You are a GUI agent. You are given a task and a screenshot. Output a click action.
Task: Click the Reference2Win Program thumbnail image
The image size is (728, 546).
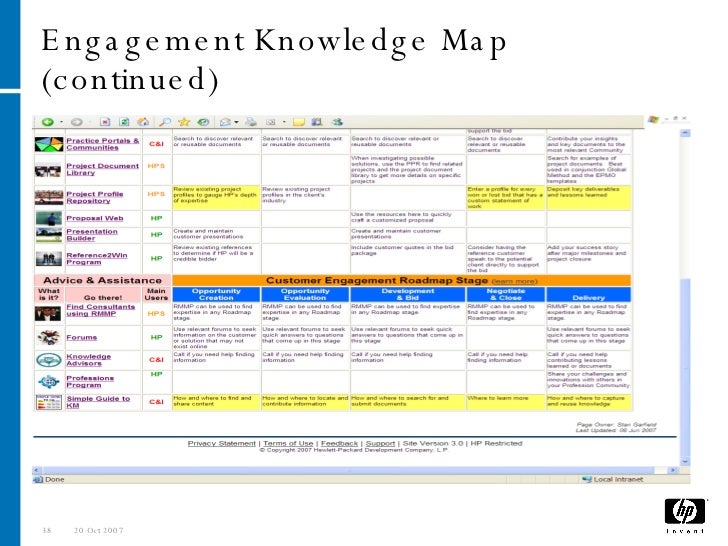pyautogui.click(x=49, y=259)
